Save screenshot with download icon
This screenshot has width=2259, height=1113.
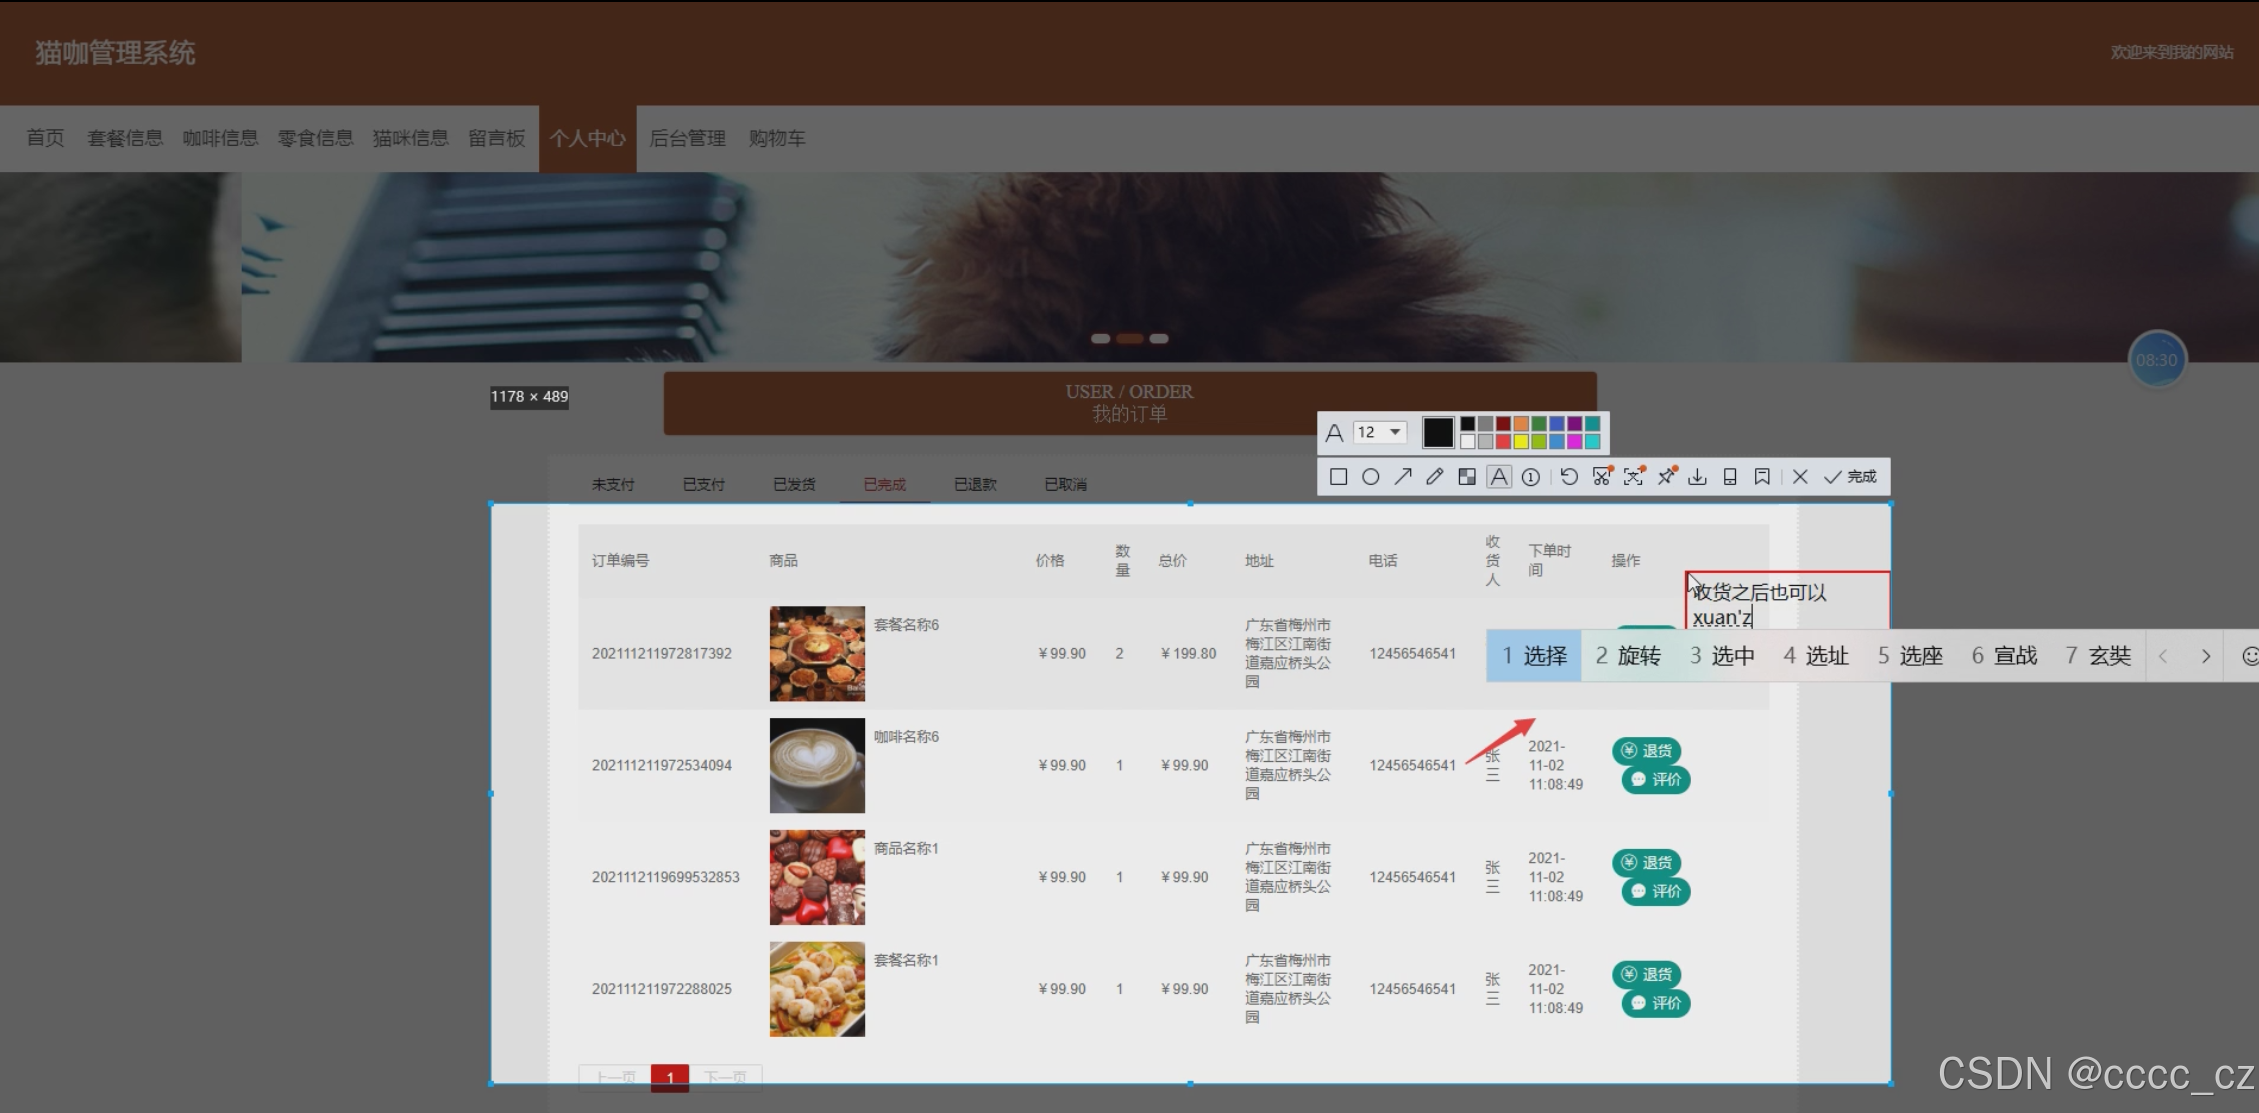[x=1697, y=477]
